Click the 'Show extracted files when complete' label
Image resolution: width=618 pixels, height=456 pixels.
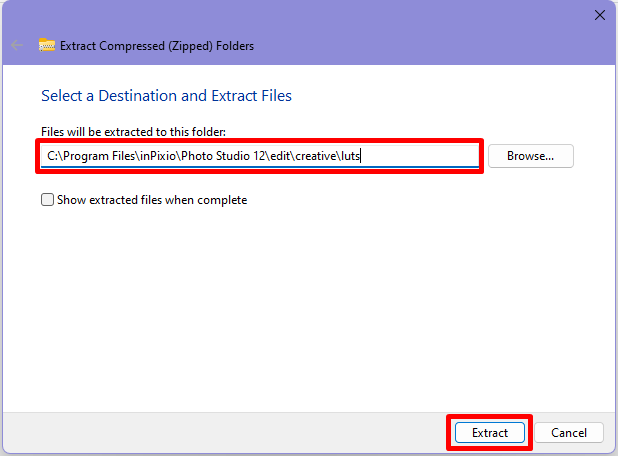point(152,200)
